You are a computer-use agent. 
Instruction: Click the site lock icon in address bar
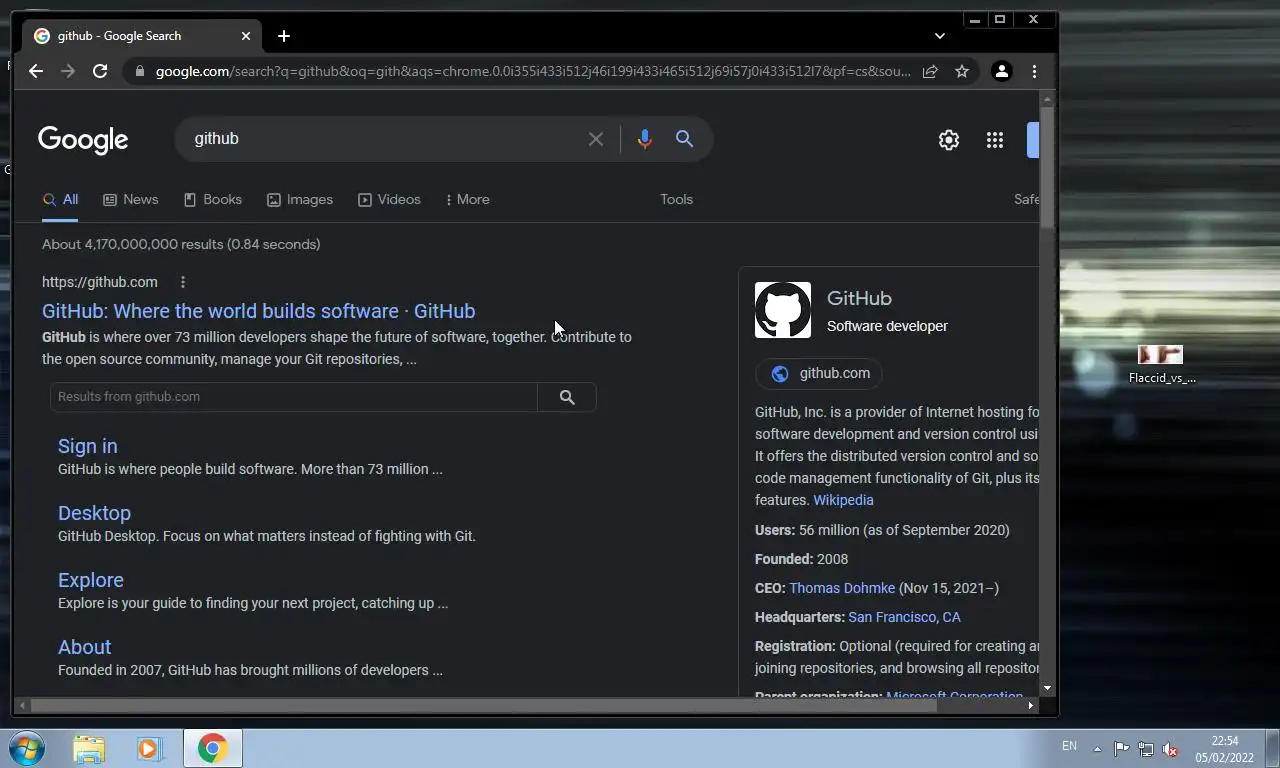[139, 71]
